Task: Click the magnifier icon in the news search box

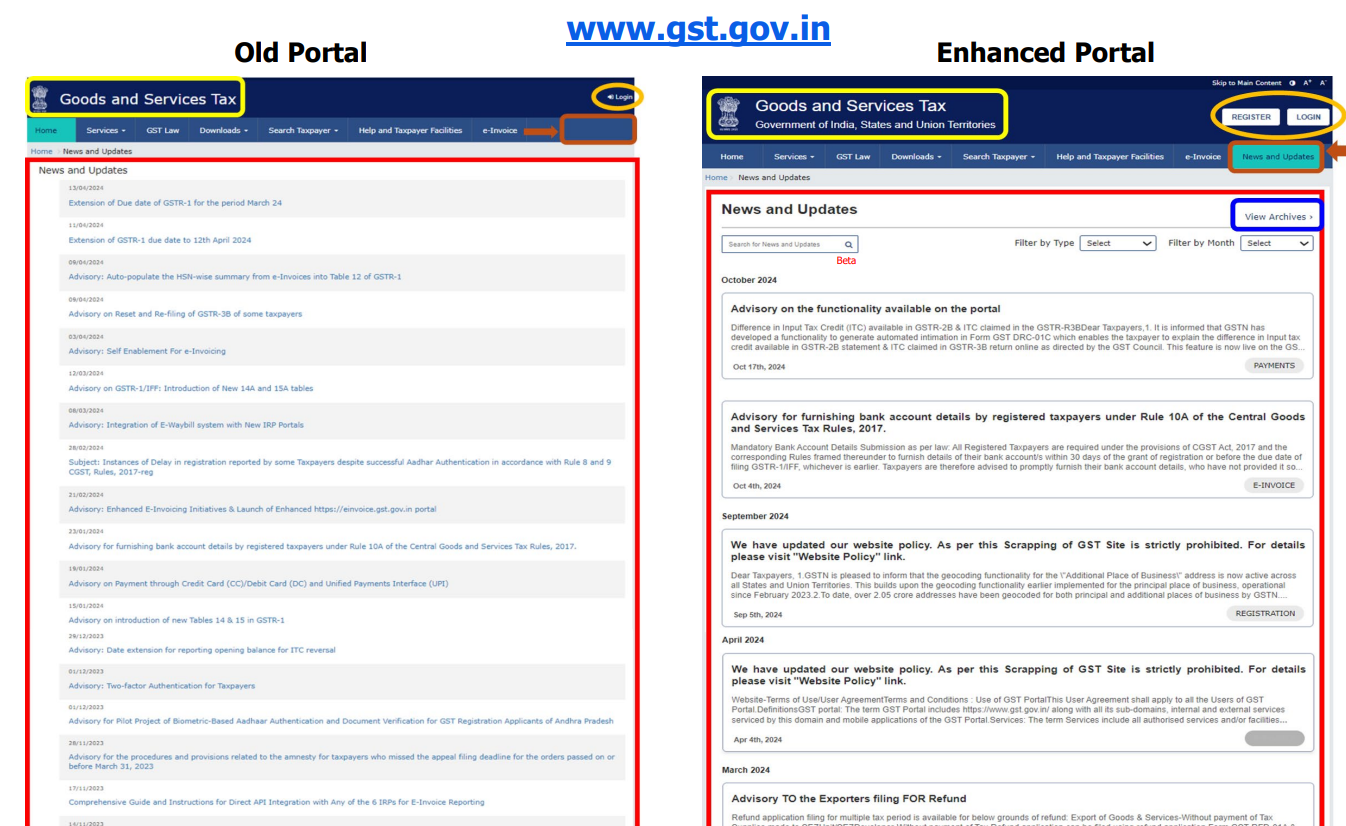Action: [x=848, y=244]
